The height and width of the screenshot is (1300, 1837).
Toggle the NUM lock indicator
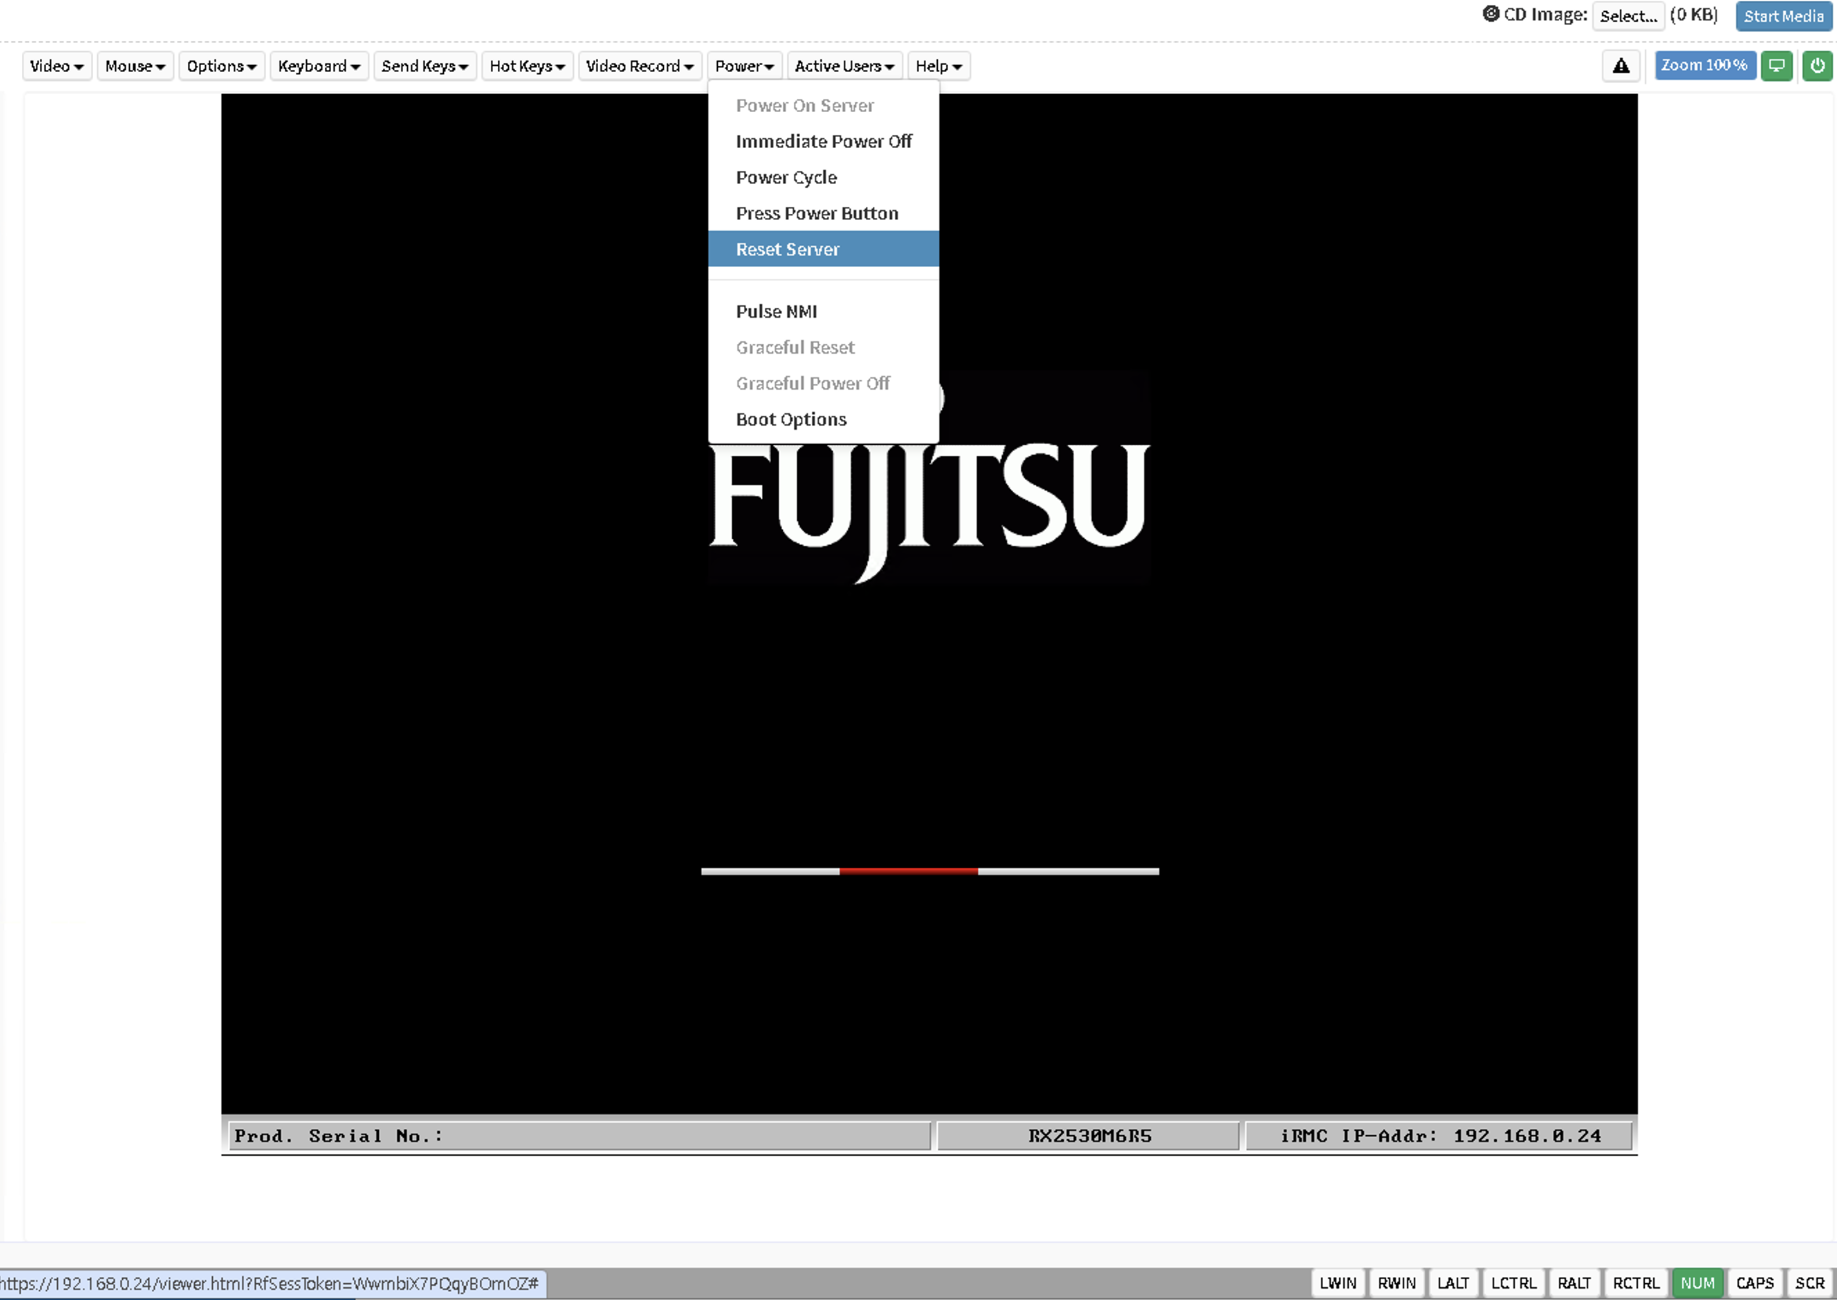(1698, 1283)
